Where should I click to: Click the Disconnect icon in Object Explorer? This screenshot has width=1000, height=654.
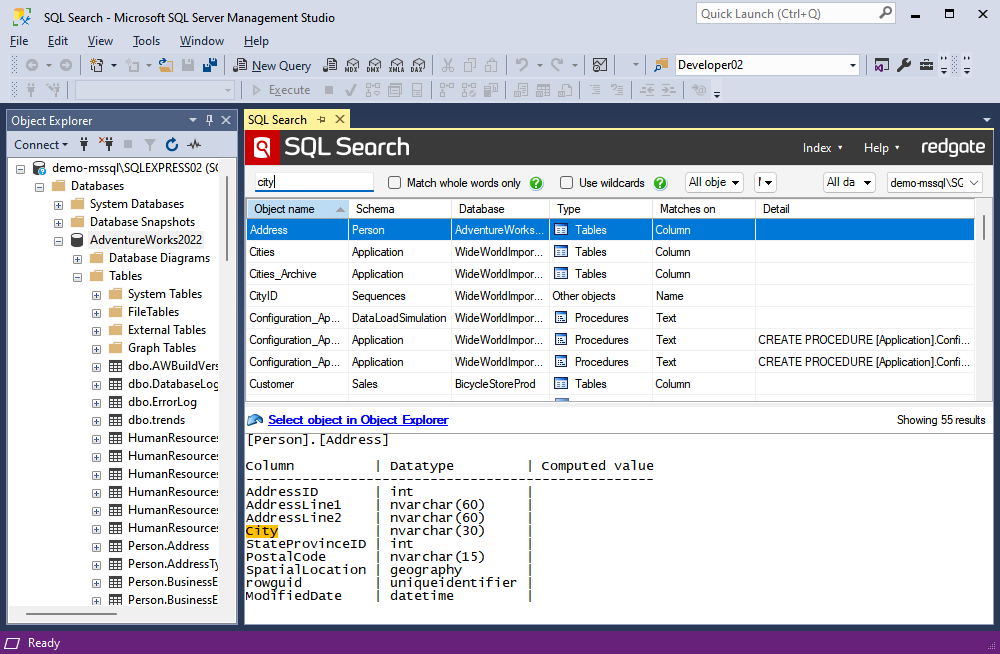coord(106,145)
